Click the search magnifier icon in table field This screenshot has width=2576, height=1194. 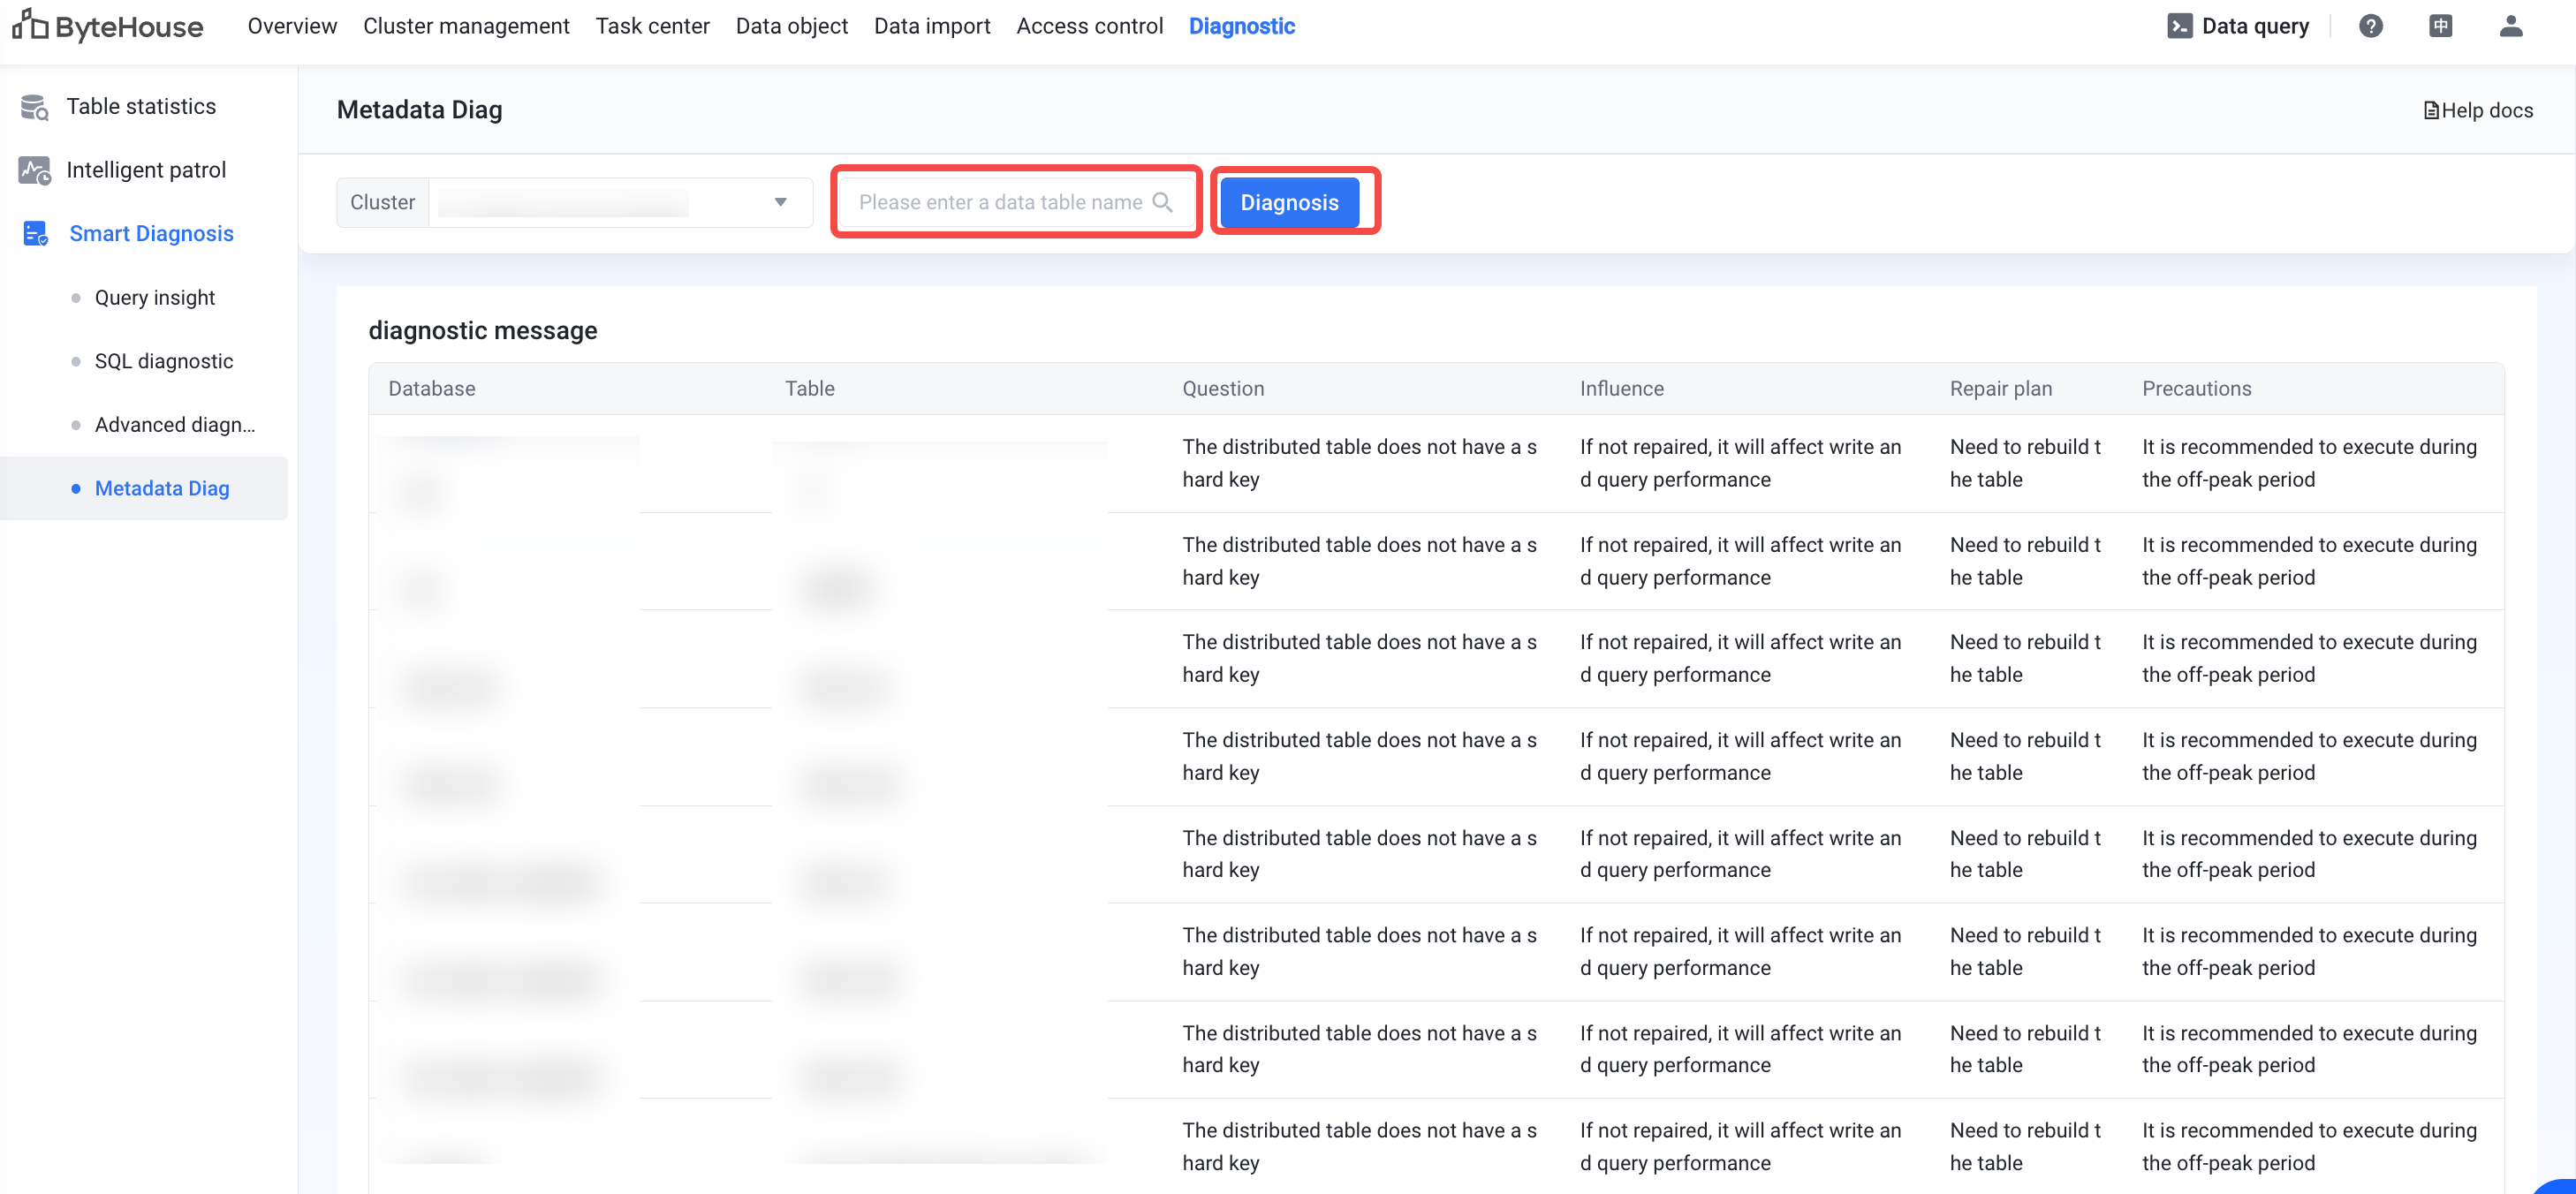pos(1162,202)
